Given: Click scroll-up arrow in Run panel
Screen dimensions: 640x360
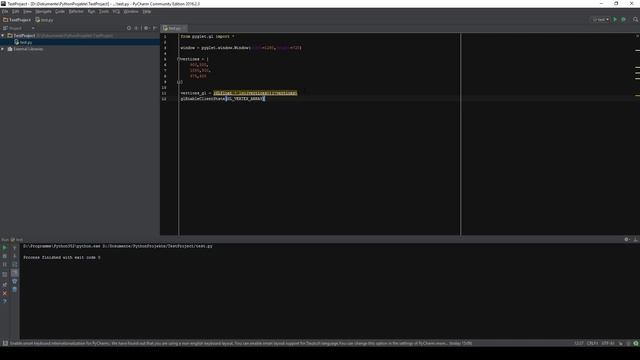Looking at the screenshot, I should [15, 248].
